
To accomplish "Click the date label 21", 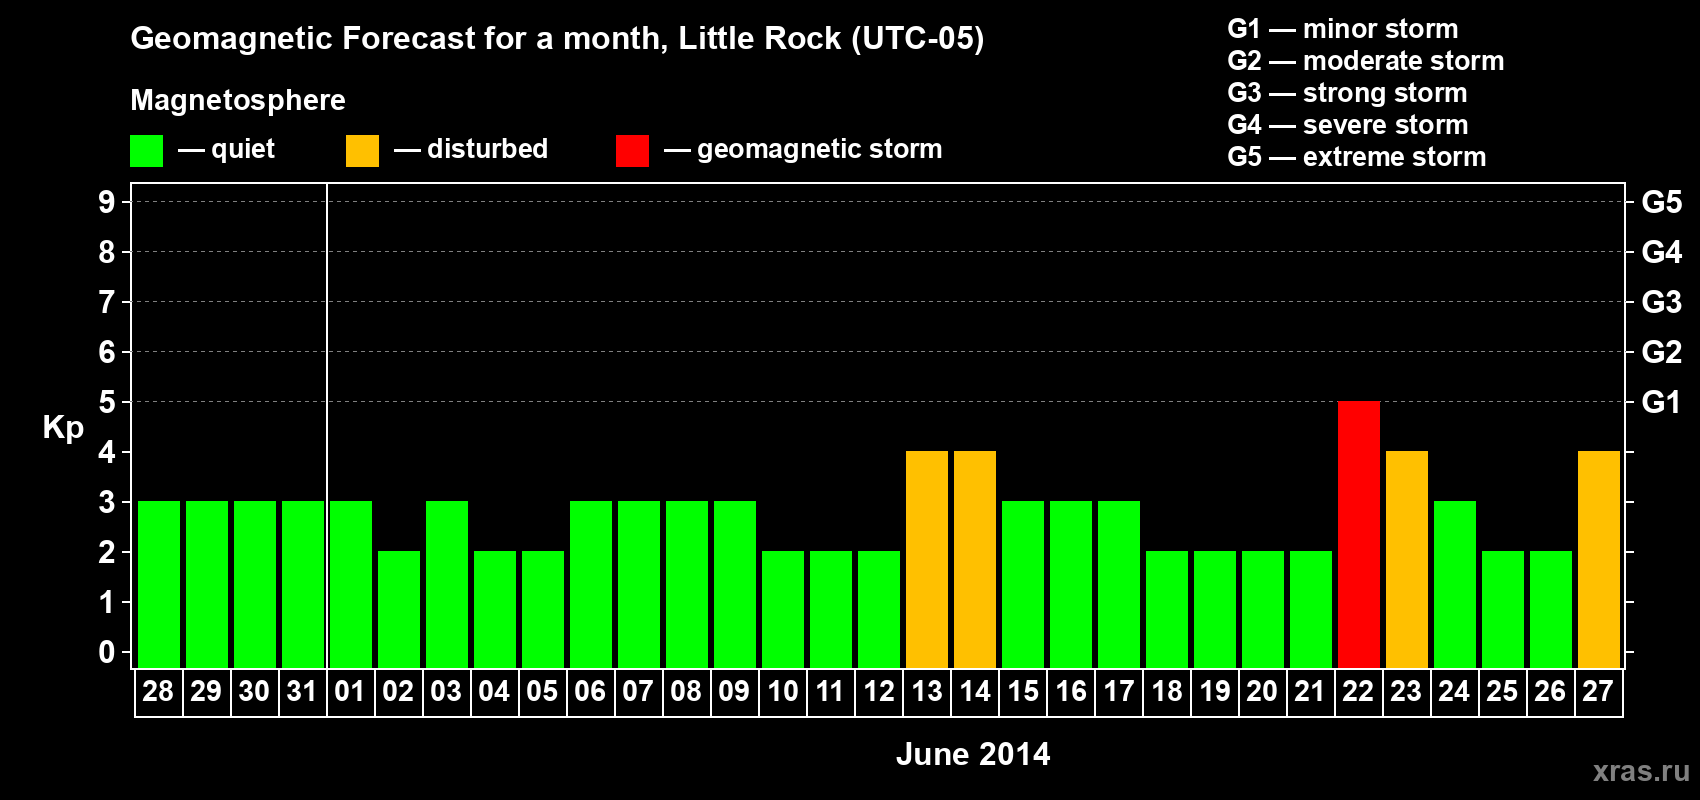I will point(1310,691).
